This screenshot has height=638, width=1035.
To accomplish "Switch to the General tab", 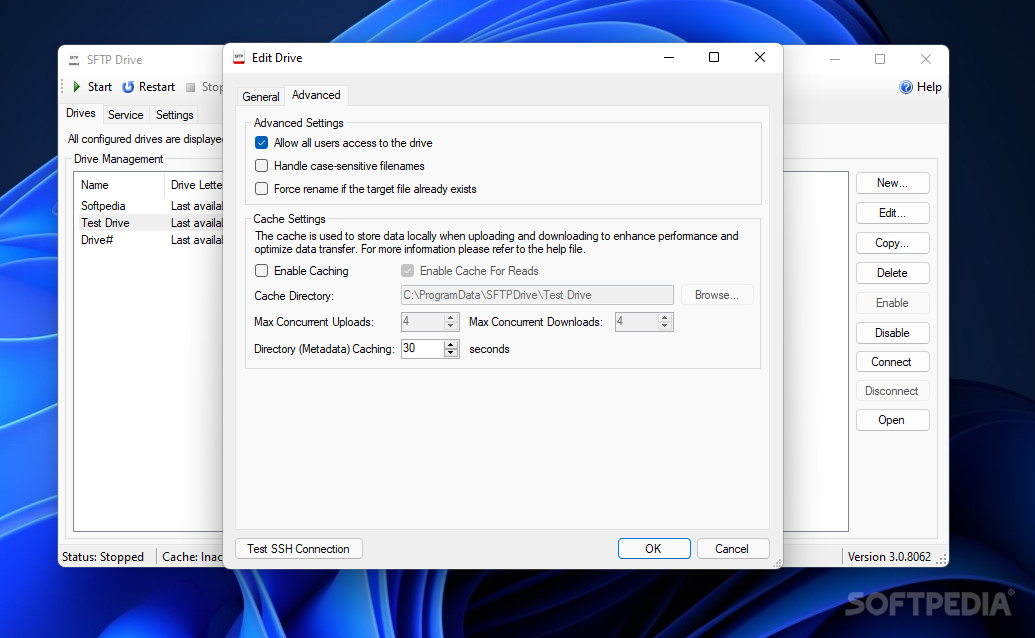I will 261,96.
